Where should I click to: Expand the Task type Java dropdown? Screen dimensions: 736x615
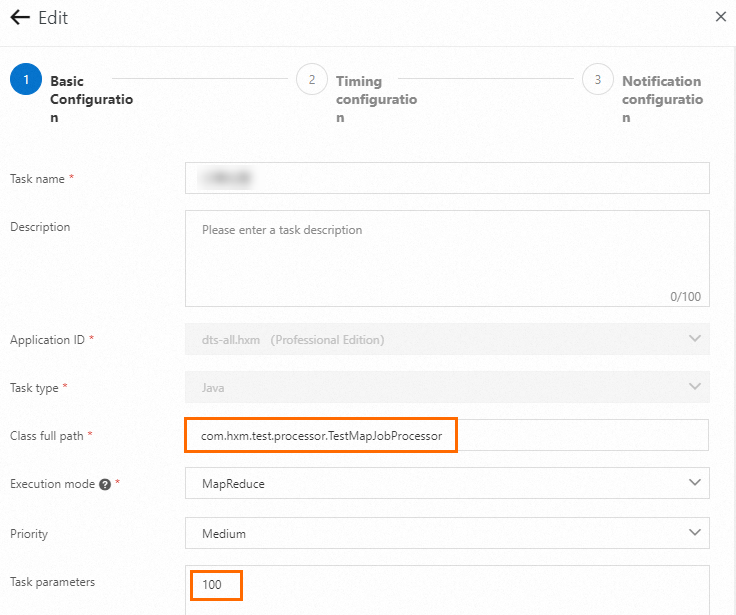[x=447, y=387]
